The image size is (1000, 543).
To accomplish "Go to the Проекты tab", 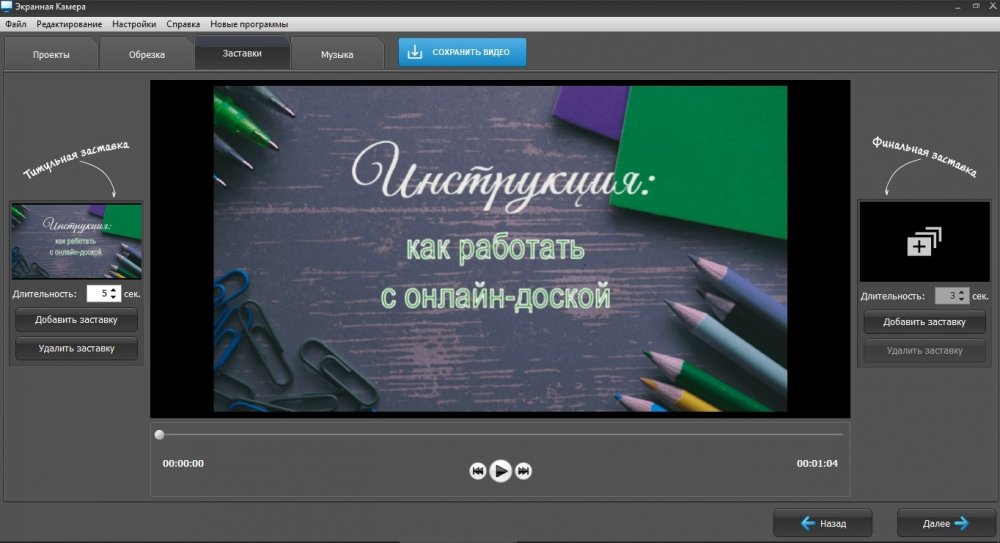I will click(x=51, y=54).
